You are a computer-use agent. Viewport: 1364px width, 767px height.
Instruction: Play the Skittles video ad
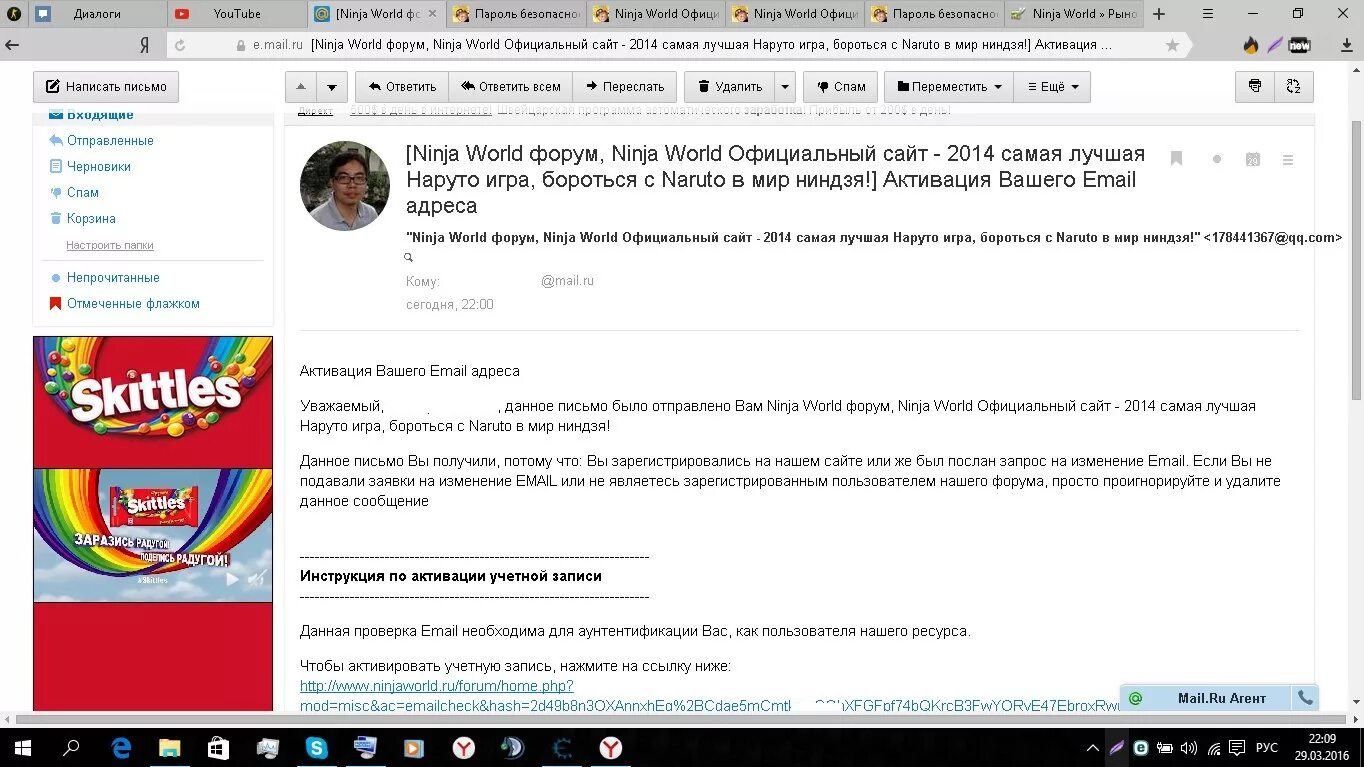pos(233,579)
